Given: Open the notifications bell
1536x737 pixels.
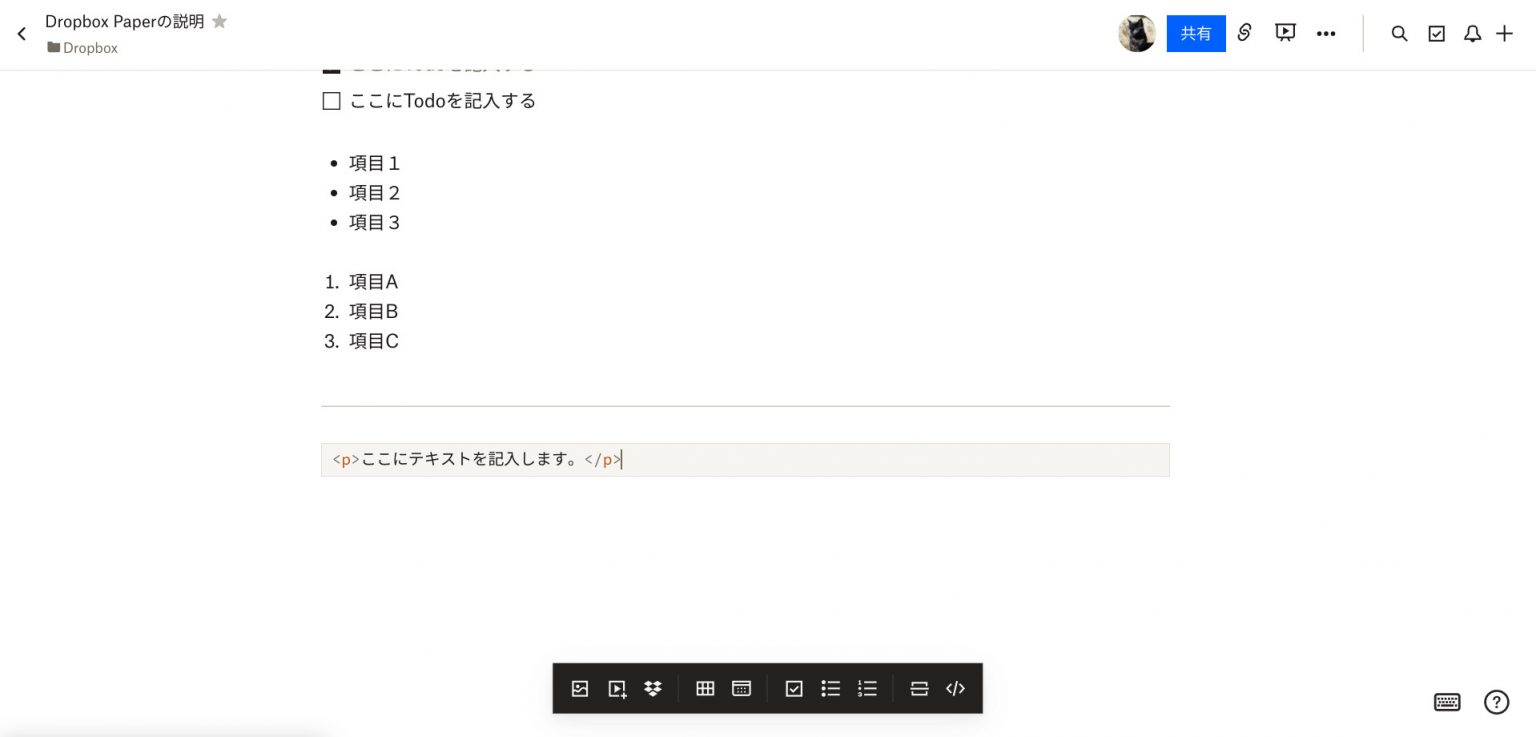Looking at the screenshot, I should (1472, 34).
